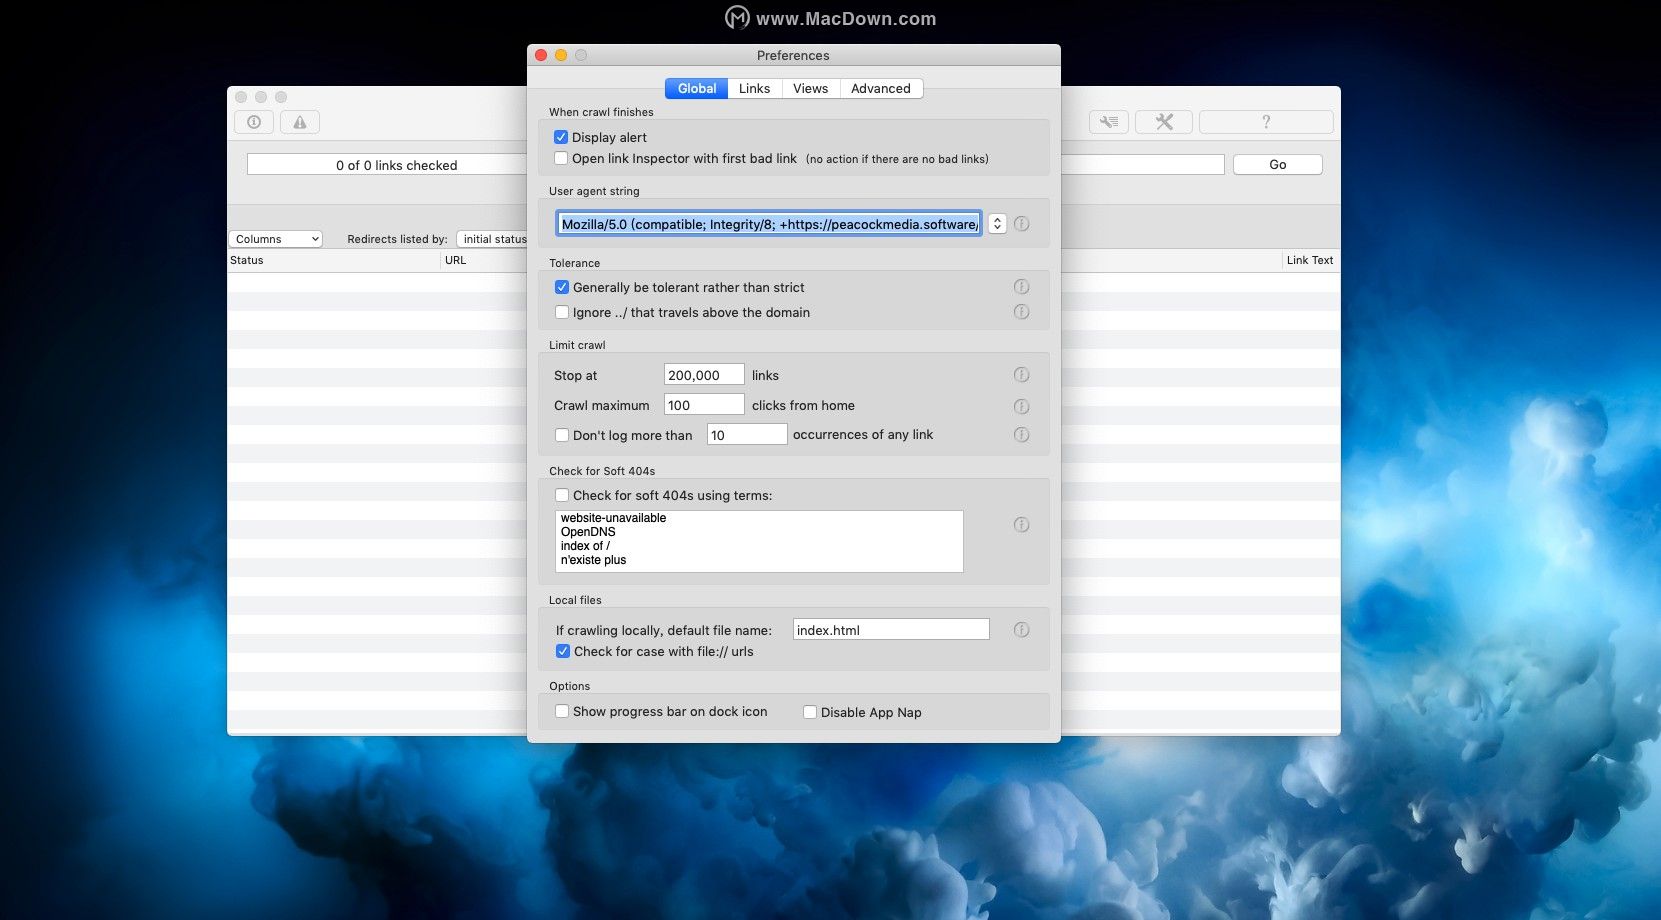The width and height of the screenshot is (1661, 920).
Task: Click info icon for Ignore ../ option
Action: 1021,312
